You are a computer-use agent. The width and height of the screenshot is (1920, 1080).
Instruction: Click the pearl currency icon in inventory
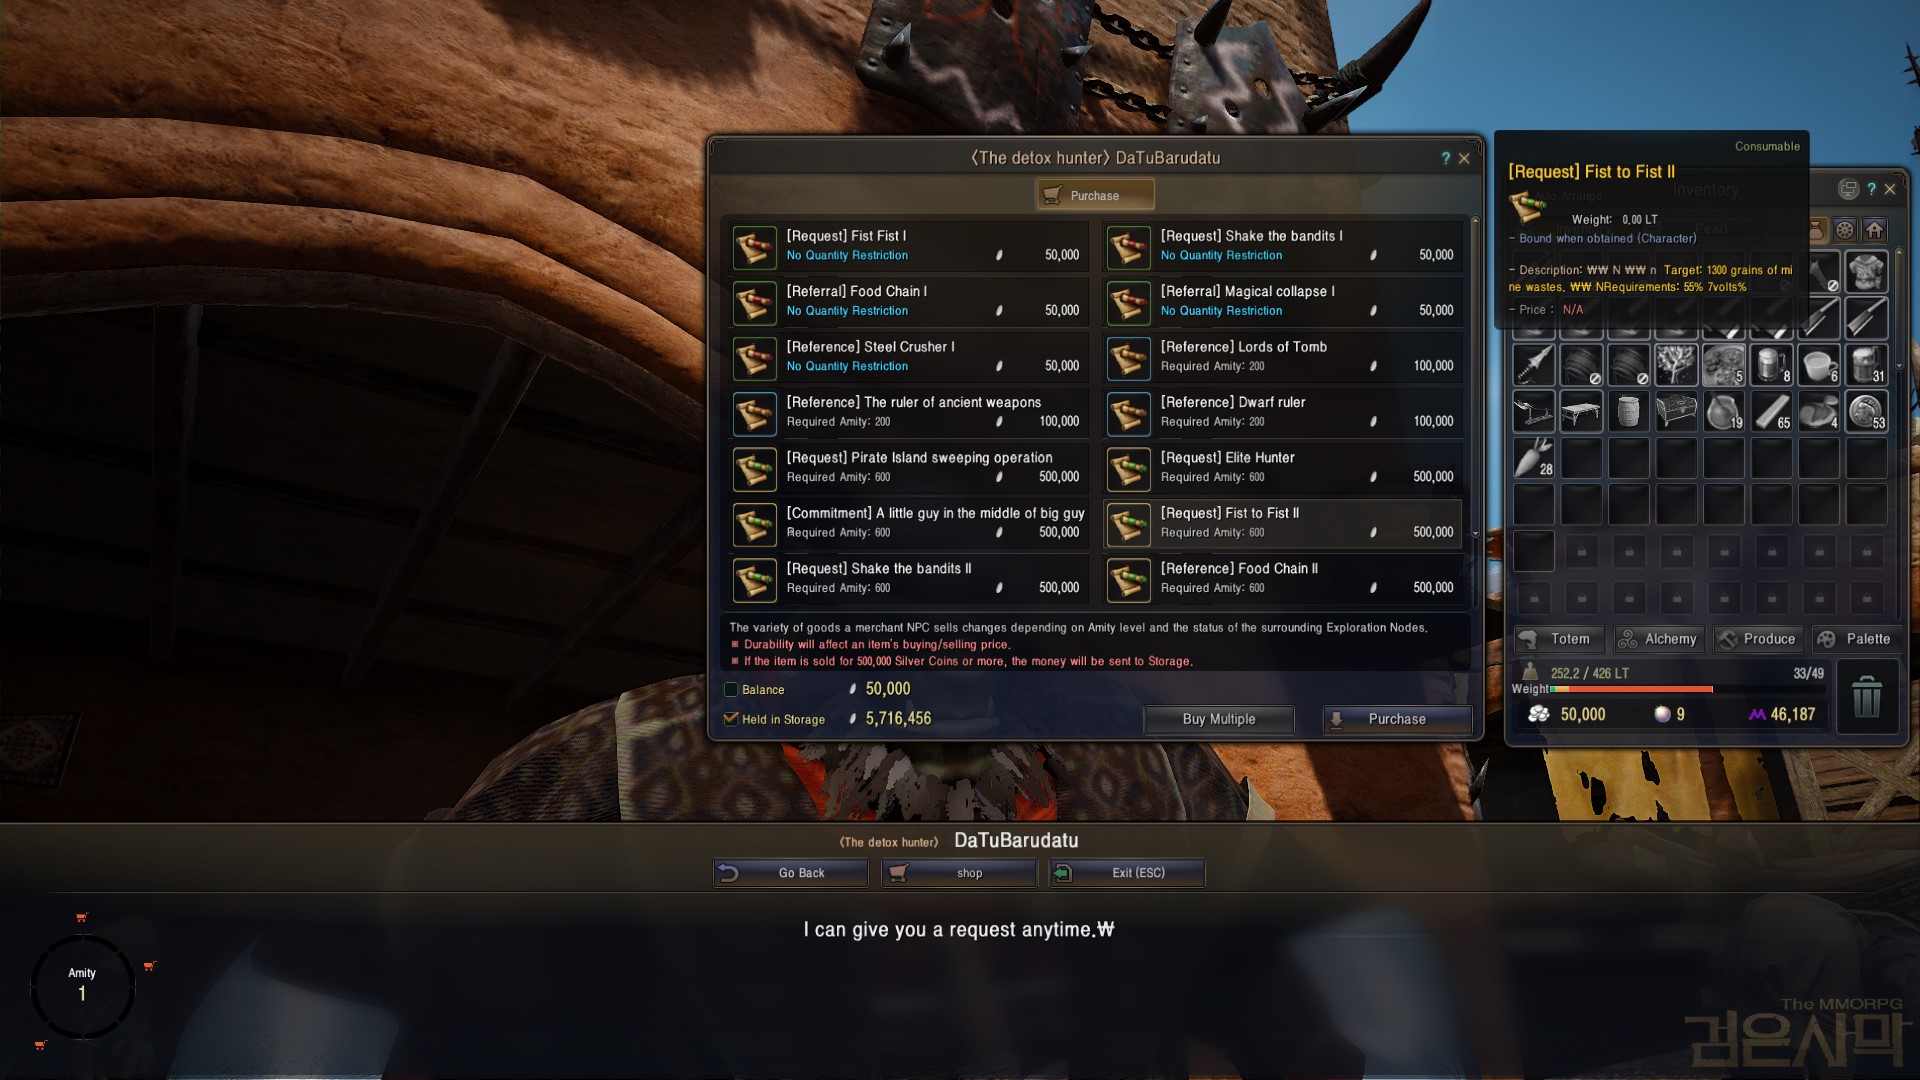click(1661, 714)
